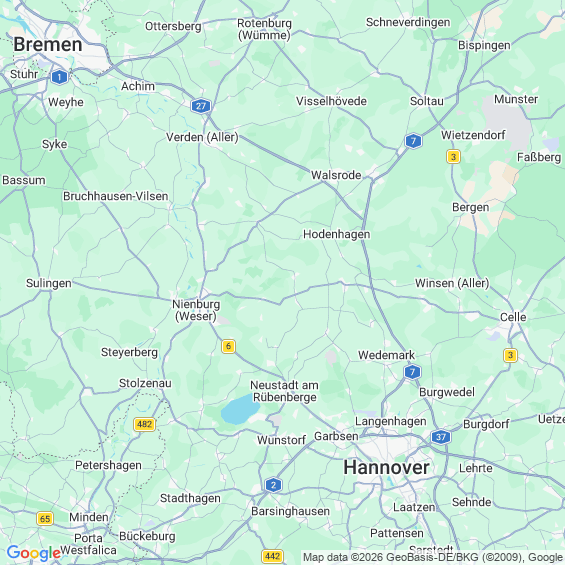
Task: Click the yellow B6 road shield
Action: tap(228, 346)
